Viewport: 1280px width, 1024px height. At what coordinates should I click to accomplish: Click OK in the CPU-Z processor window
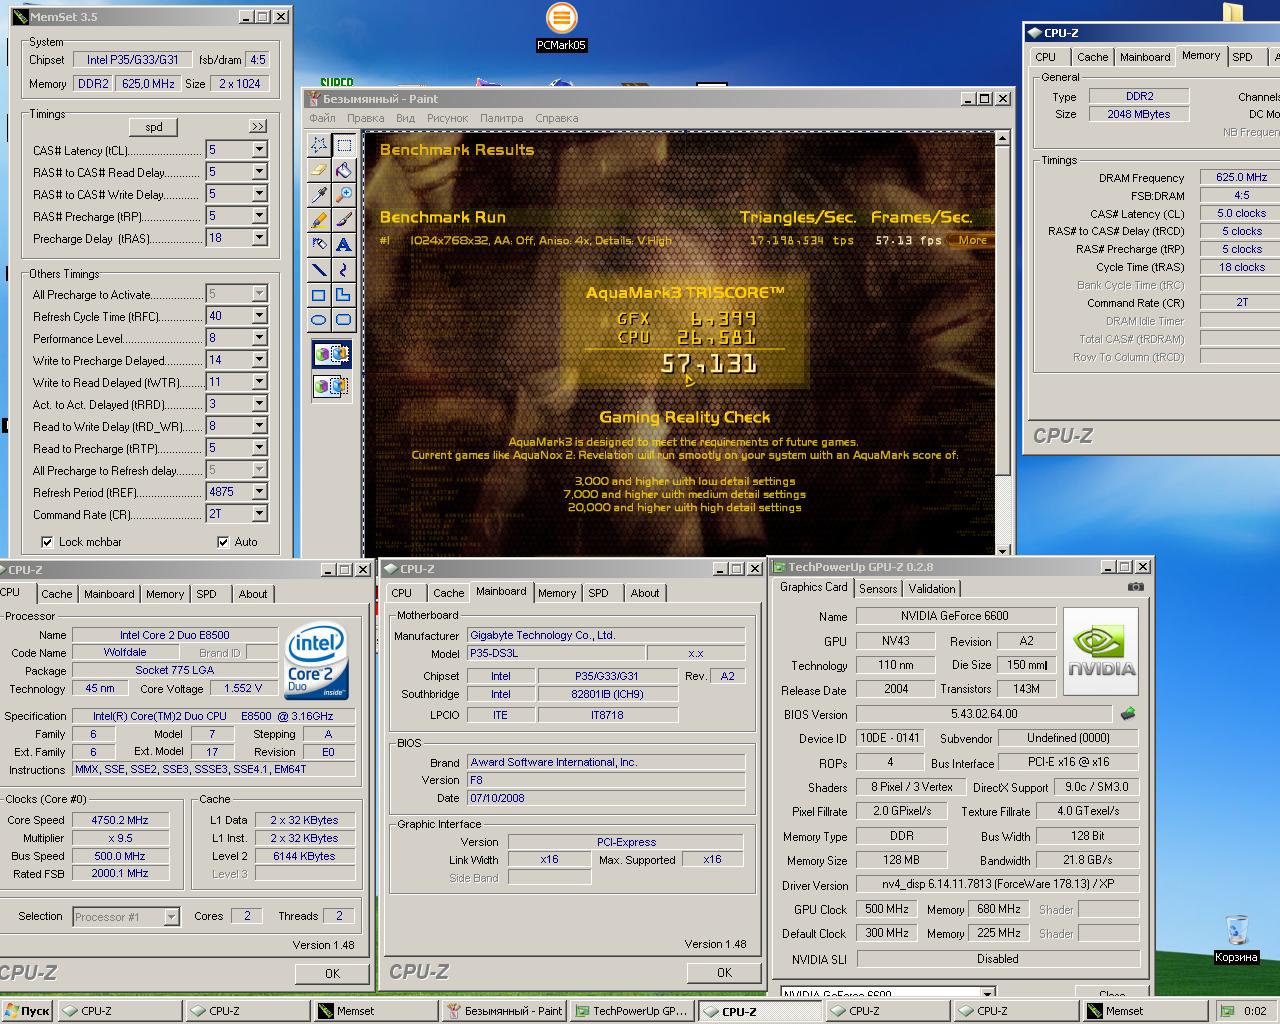pos(332,973)
